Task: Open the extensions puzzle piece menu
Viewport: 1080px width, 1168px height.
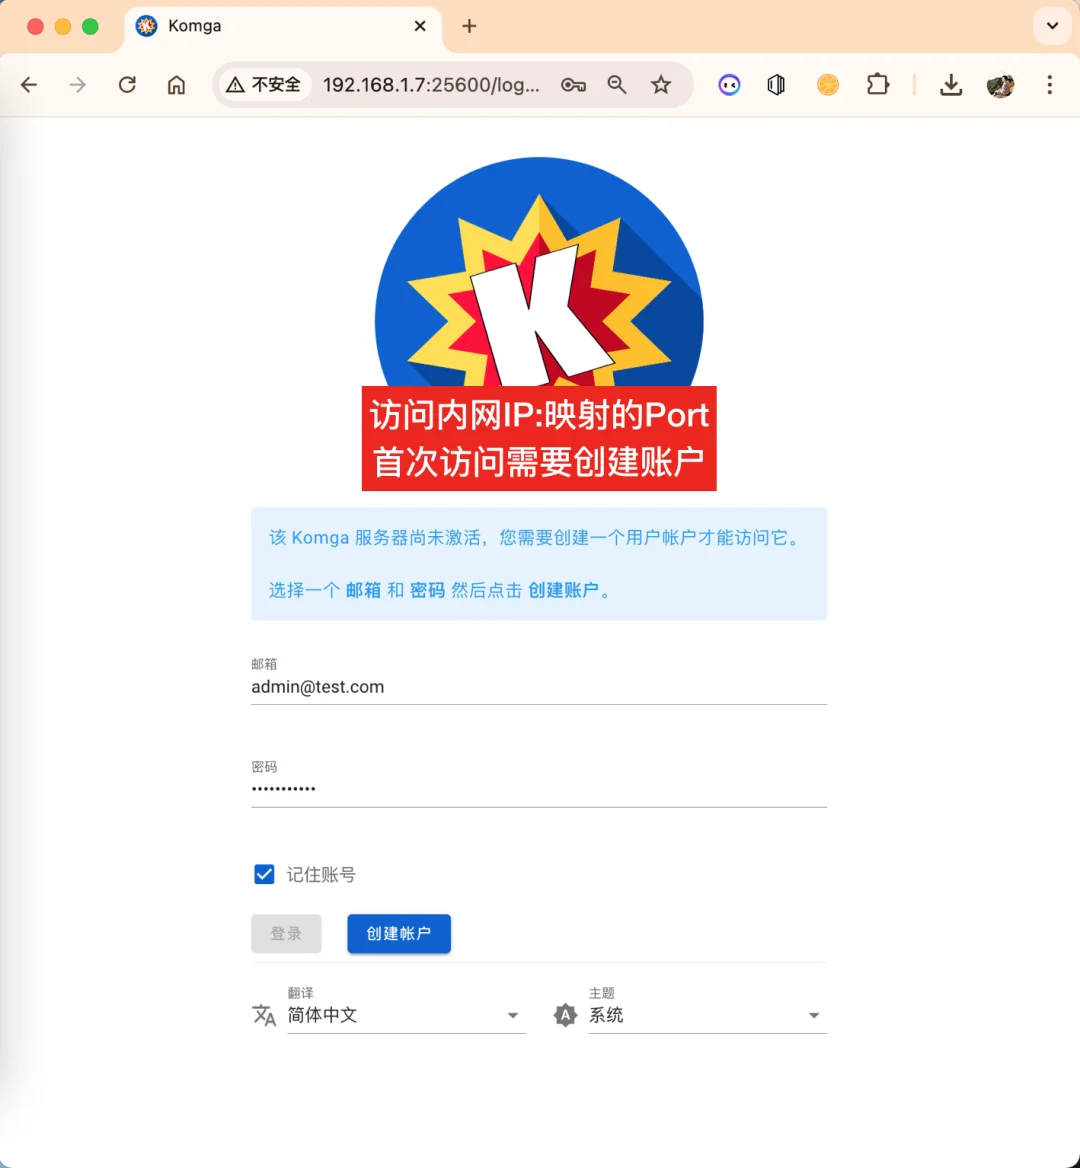Action: (x=878, y=84)
